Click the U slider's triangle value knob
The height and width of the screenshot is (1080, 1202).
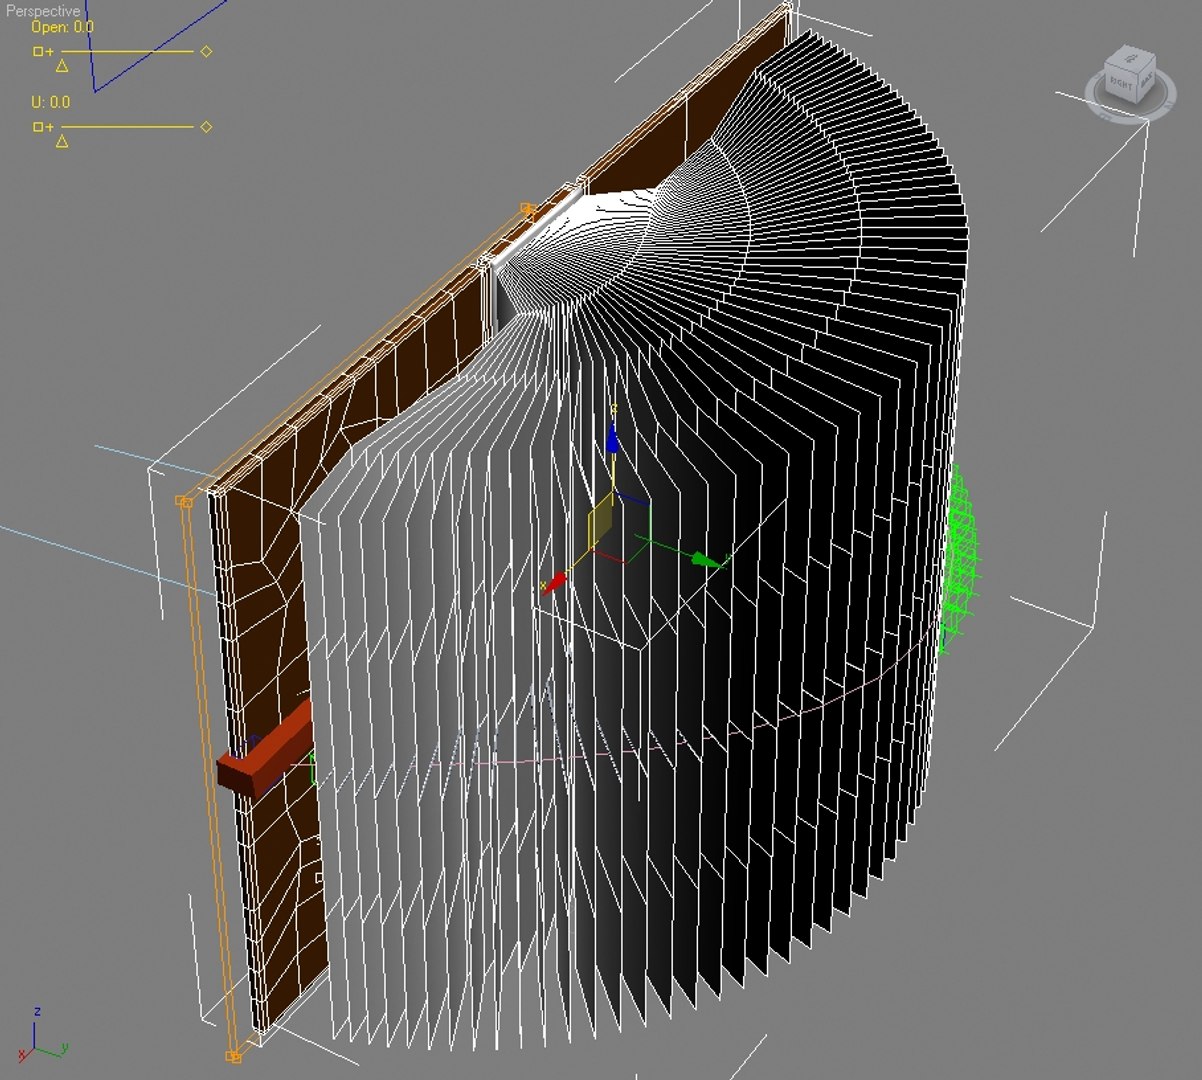pos(62,142)
